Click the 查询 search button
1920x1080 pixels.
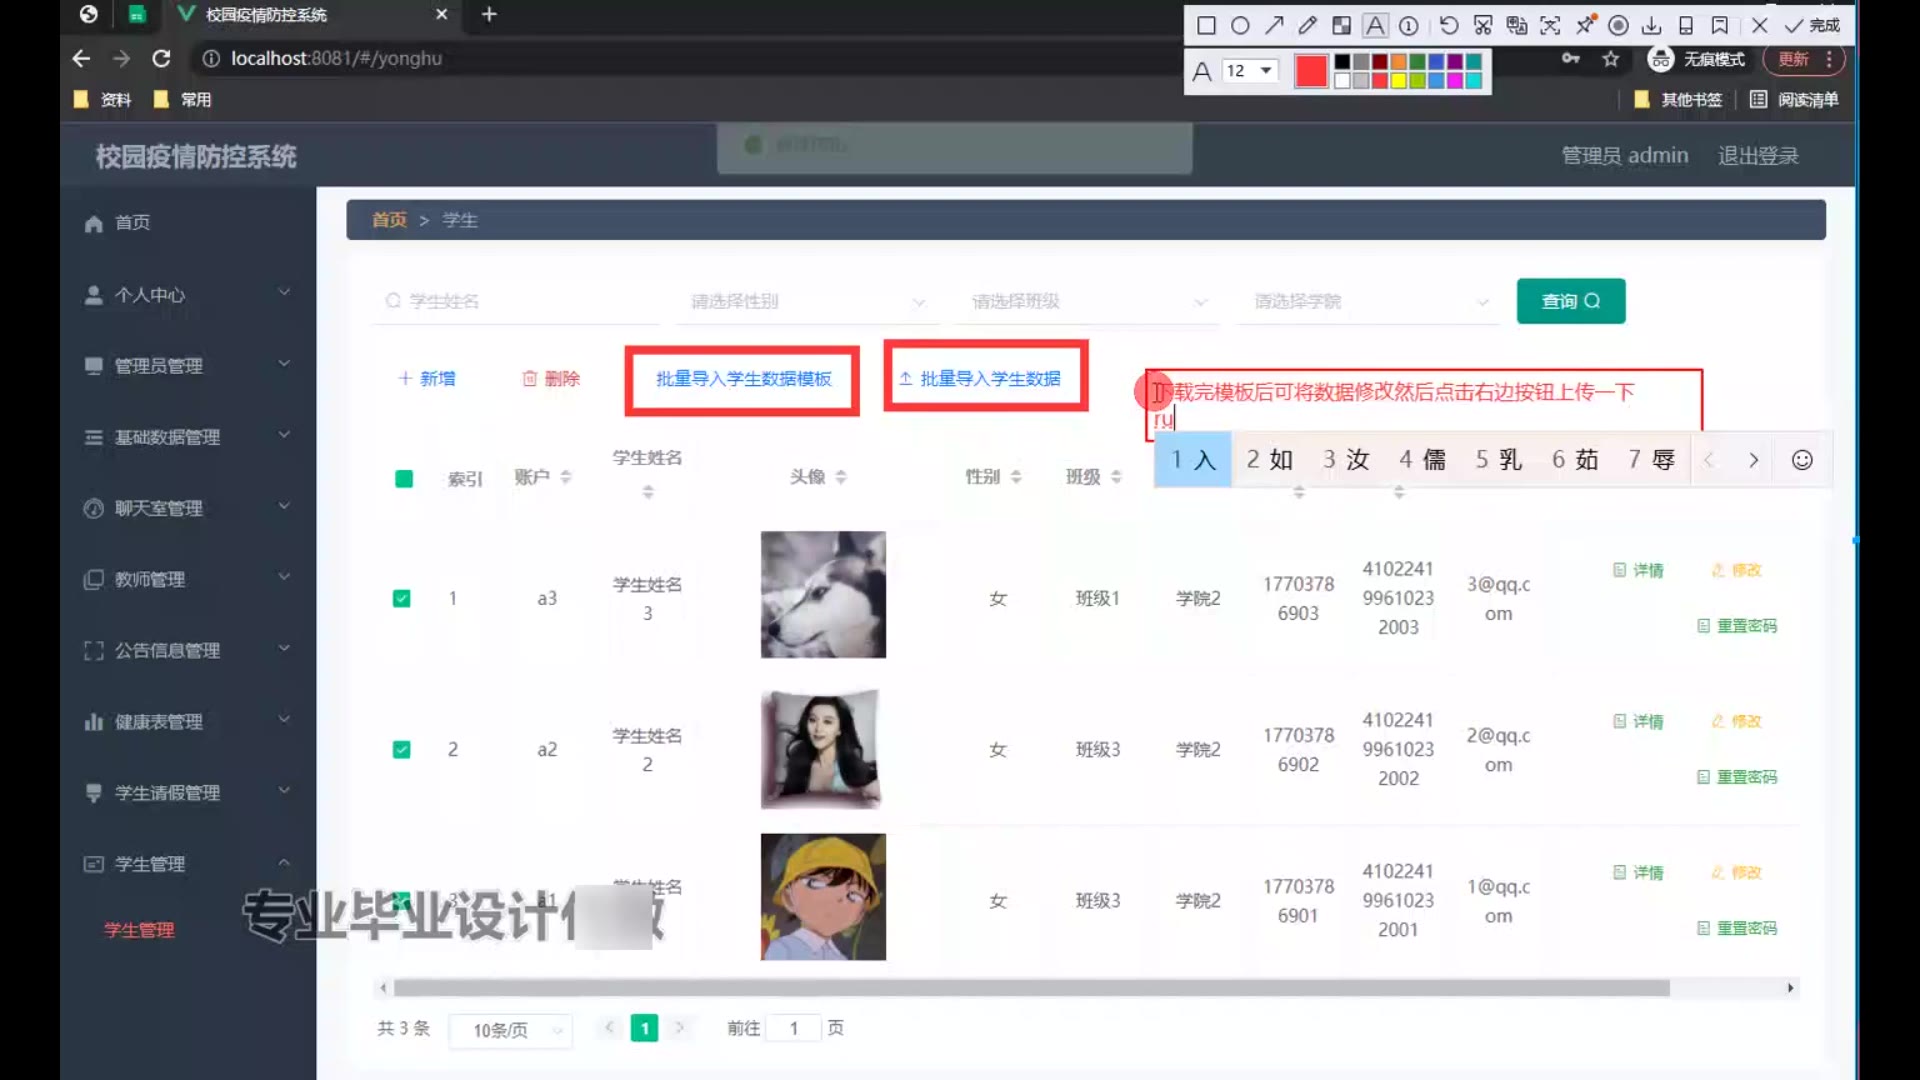point(1570,301)
